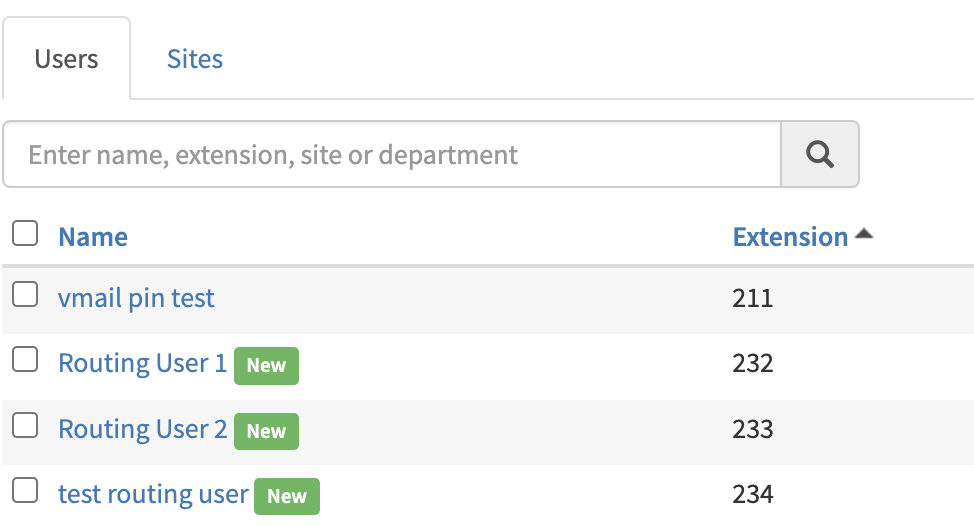Check the test routing user row checkbox
The image size is (974, 526).
click(x=25, y=490)
